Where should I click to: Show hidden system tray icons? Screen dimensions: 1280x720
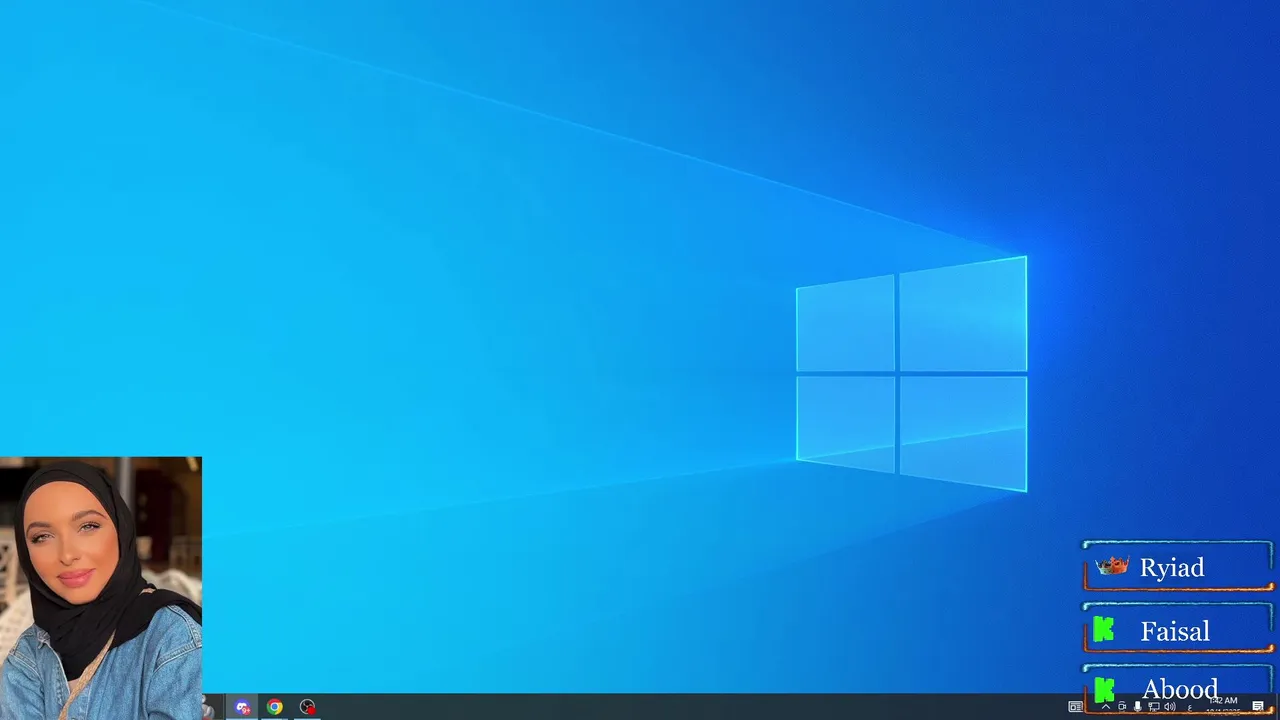click(x=1105, y=707)
